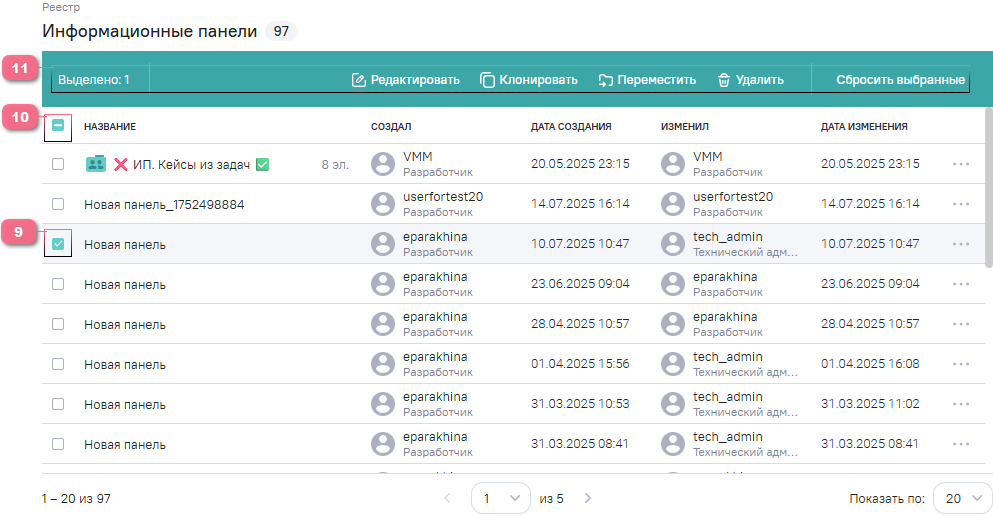This screenshot has height=516, width=993.
Task: Open the page number dropdown
Action: click(x=500, y=498)
